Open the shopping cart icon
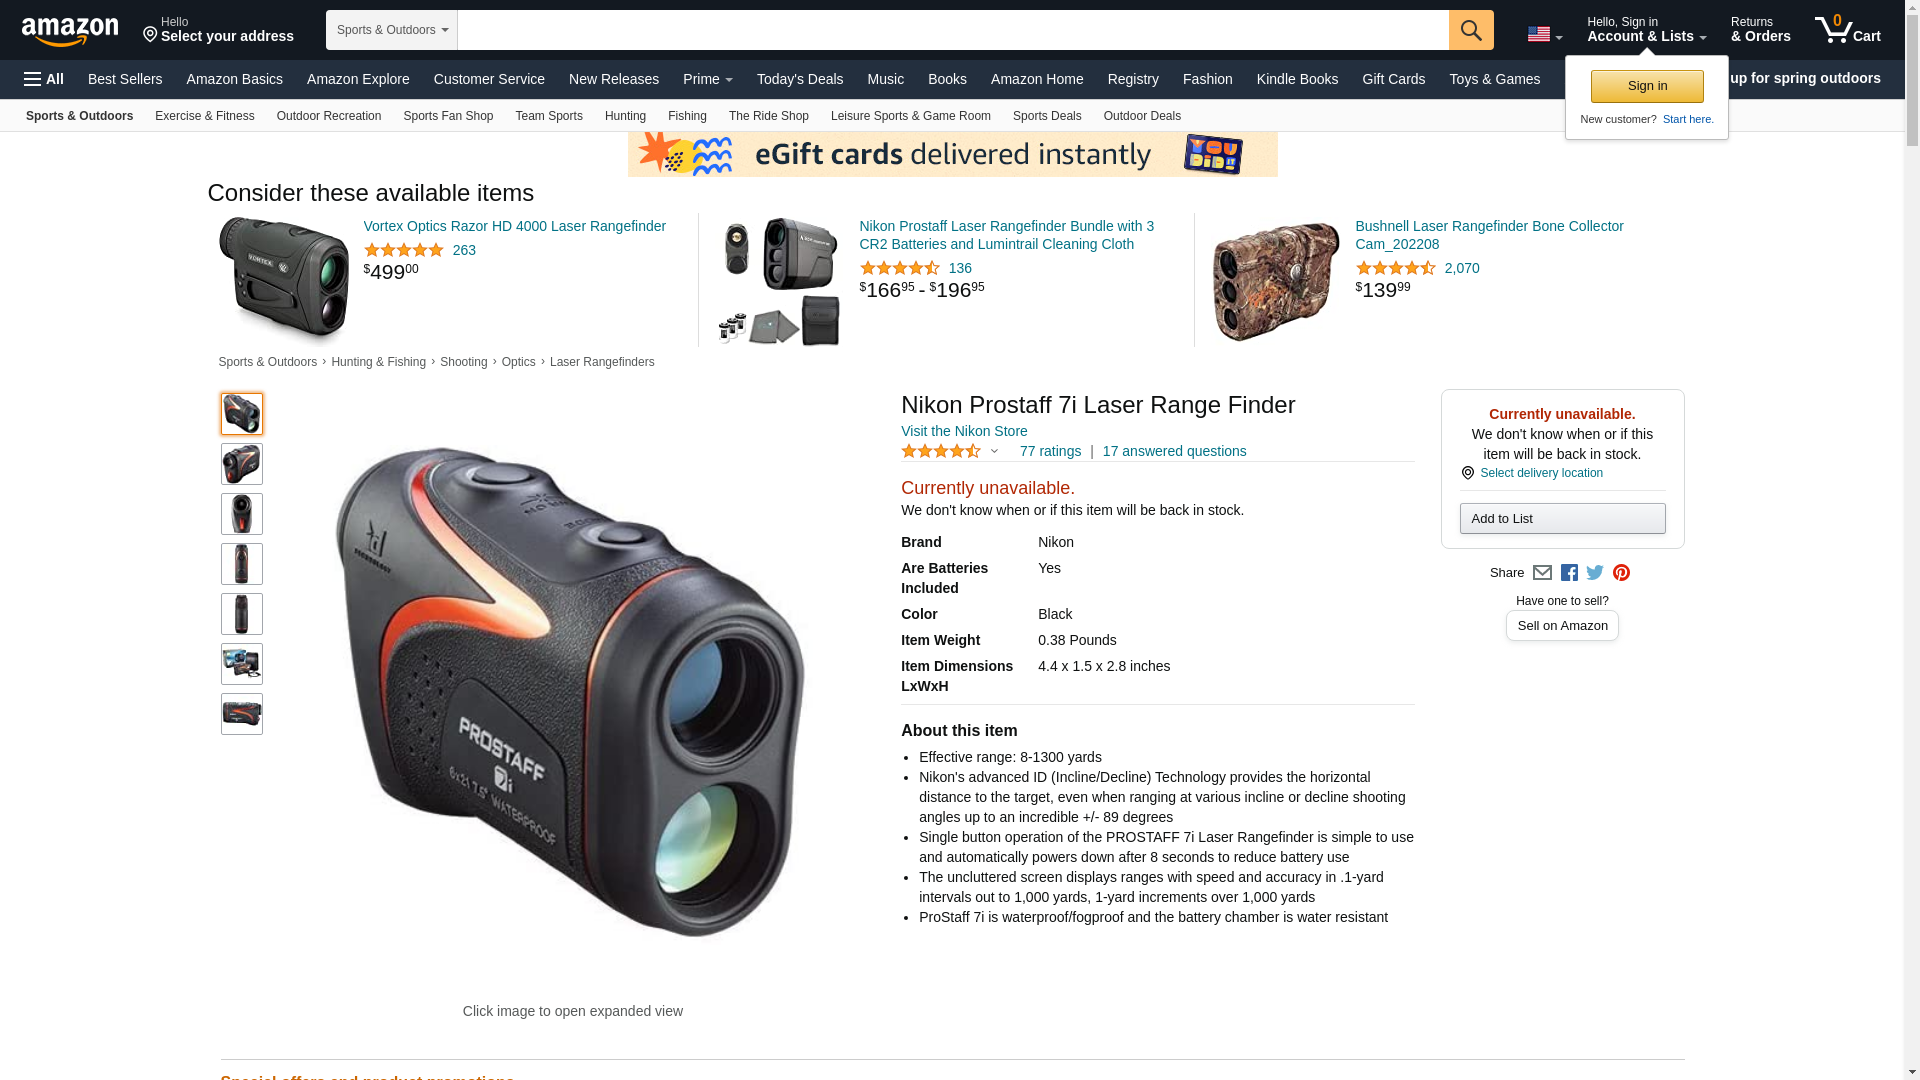This screenshot has height=1080, width=1920. coord(1847,30)
